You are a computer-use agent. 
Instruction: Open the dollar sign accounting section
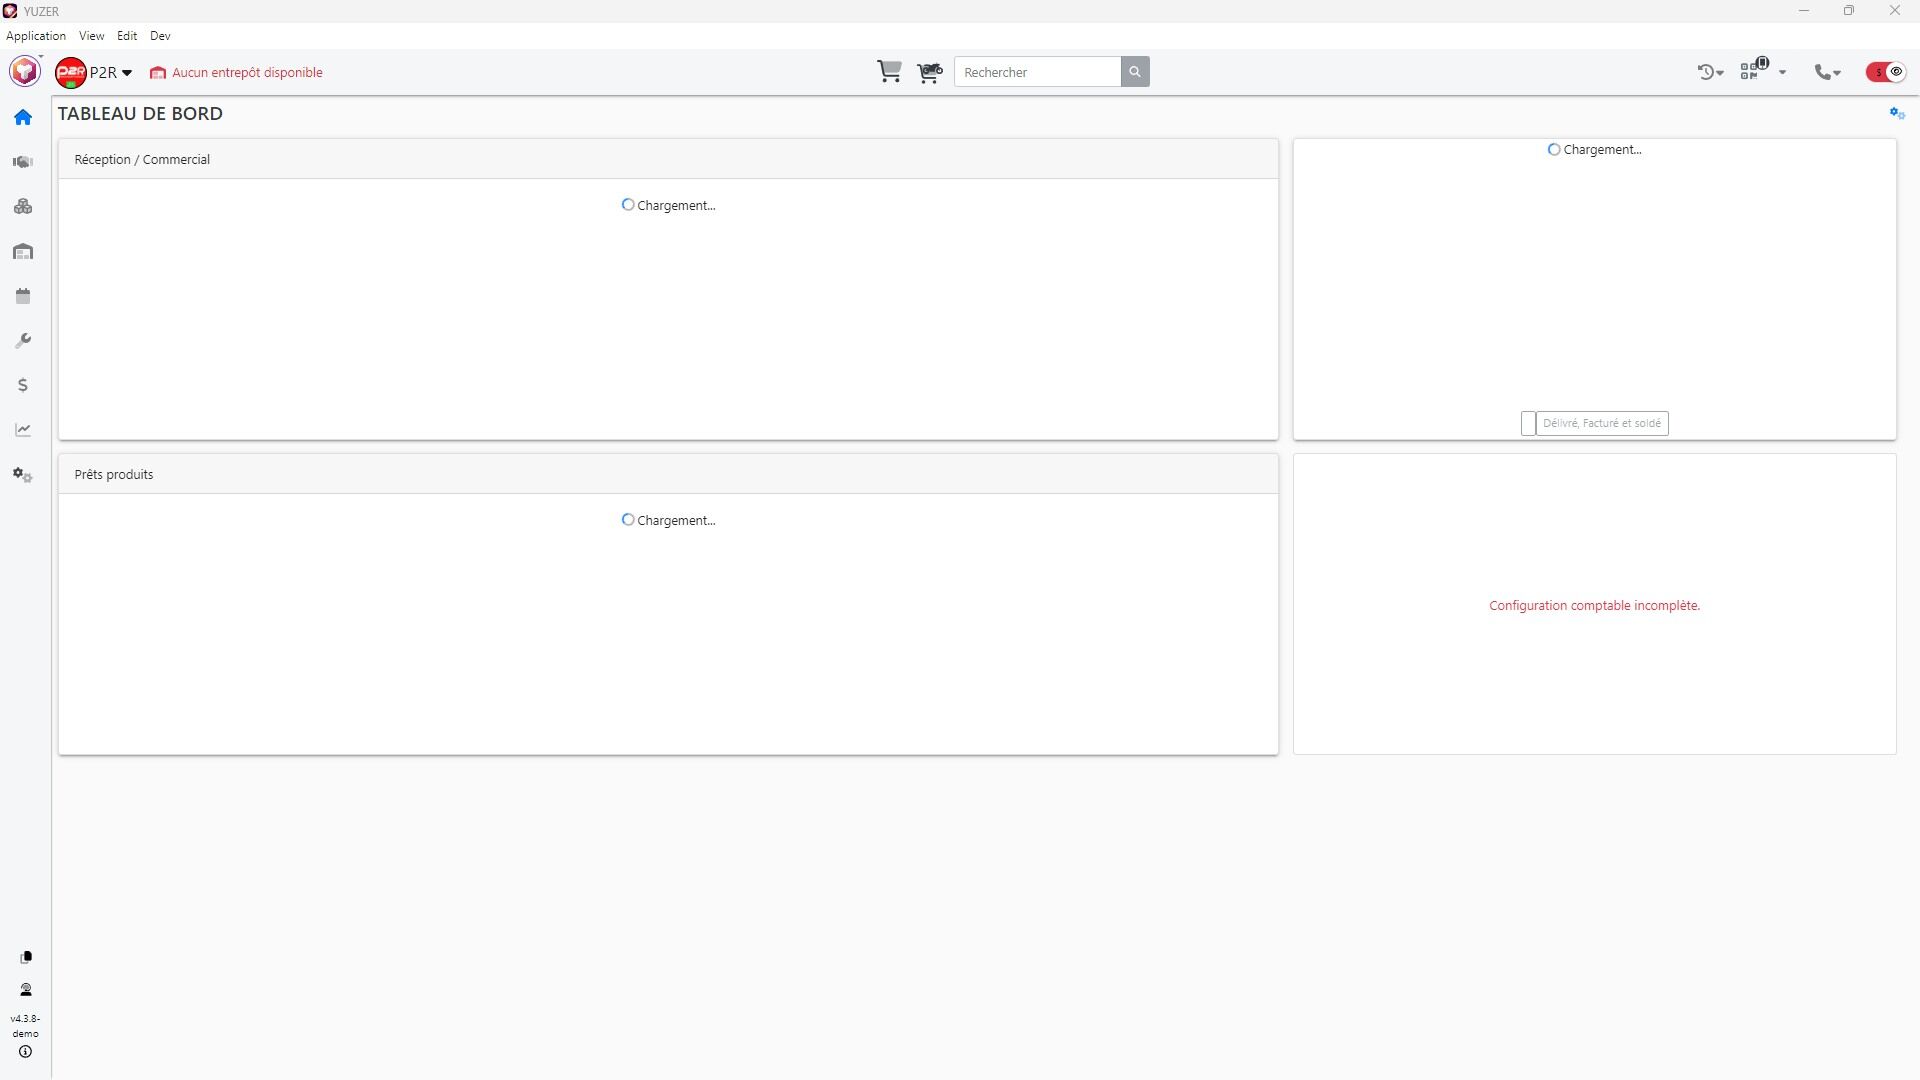(x=23, y=385)
